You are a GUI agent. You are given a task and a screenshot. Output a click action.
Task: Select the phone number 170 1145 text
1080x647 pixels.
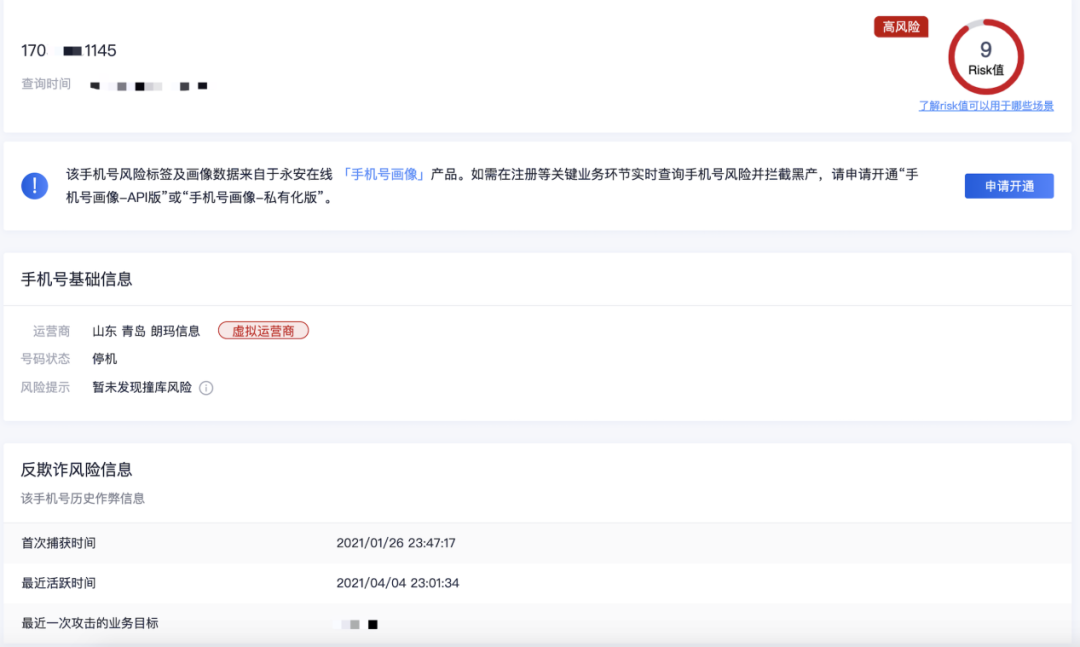pos(69,51)
